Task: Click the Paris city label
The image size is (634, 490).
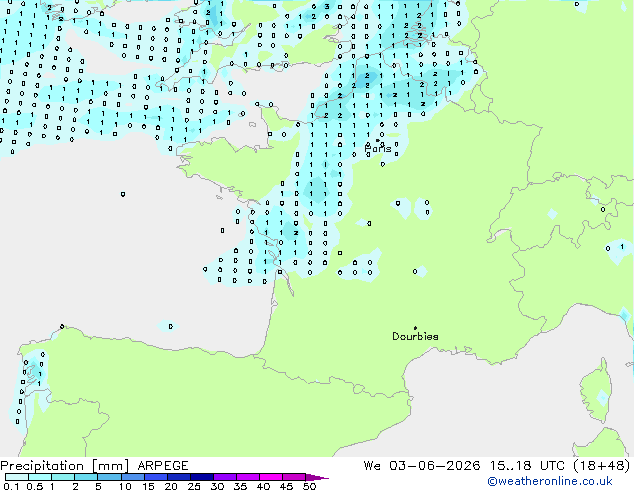Action: coord(378,149)
